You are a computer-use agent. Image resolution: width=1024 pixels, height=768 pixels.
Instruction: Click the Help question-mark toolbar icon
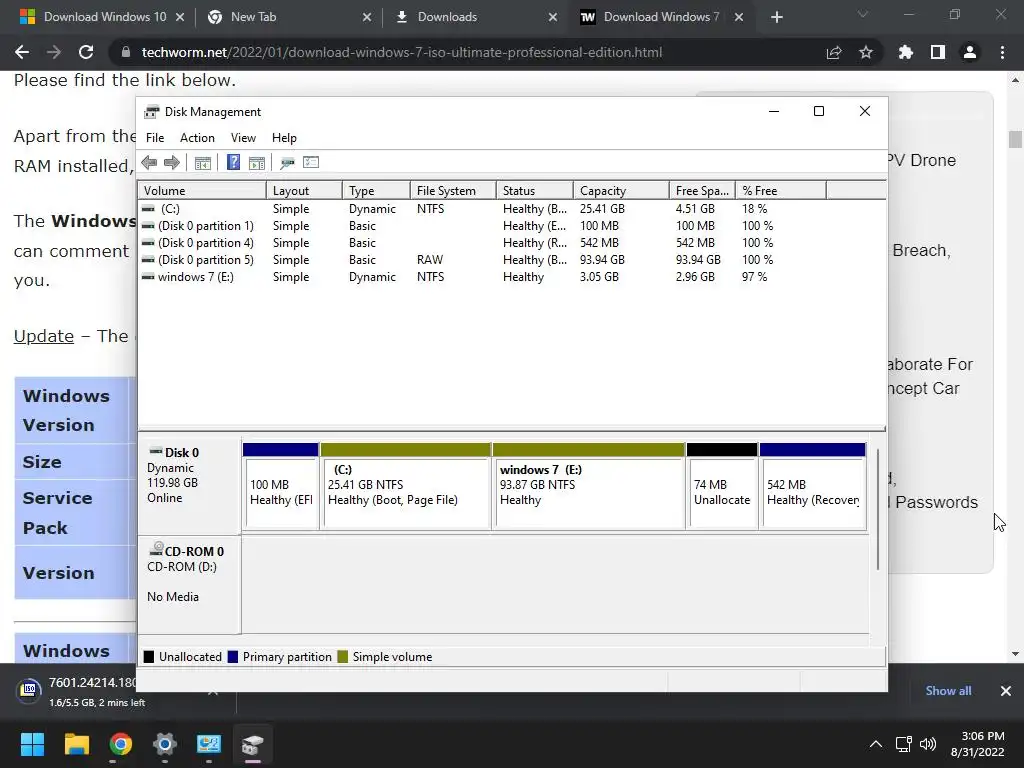tap(233, 163)
